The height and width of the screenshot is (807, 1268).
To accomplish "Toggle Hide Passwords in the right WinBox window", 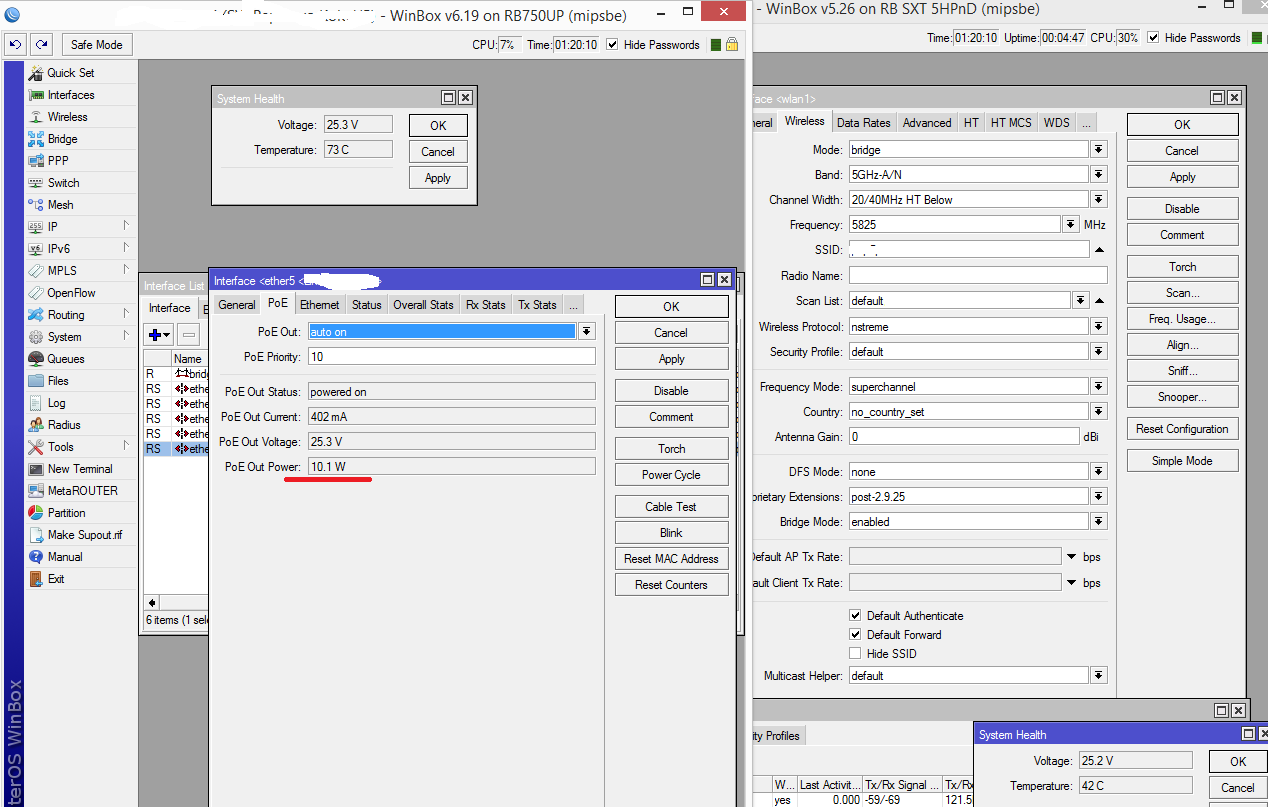I will tap(1153, 38).
